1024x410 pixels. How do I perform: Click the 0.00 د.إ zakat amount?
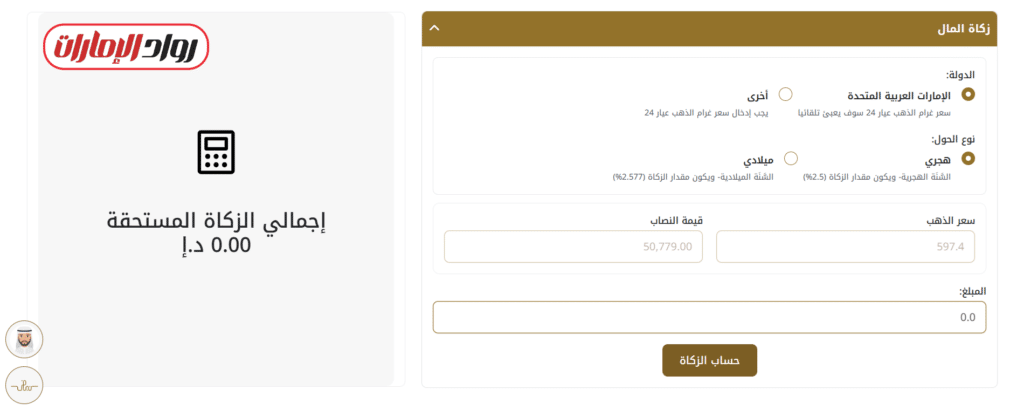[x=217, y=244]
